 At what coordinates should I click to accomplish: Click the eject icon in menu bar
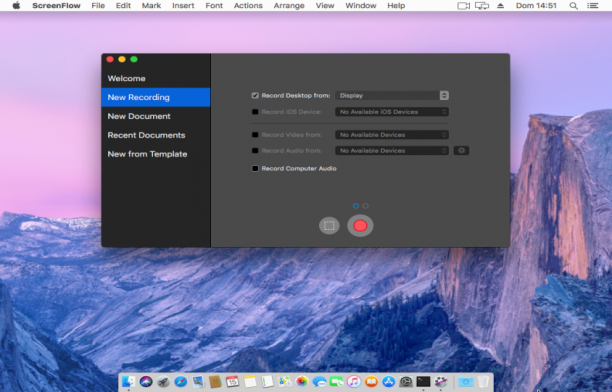coord(500,6)
